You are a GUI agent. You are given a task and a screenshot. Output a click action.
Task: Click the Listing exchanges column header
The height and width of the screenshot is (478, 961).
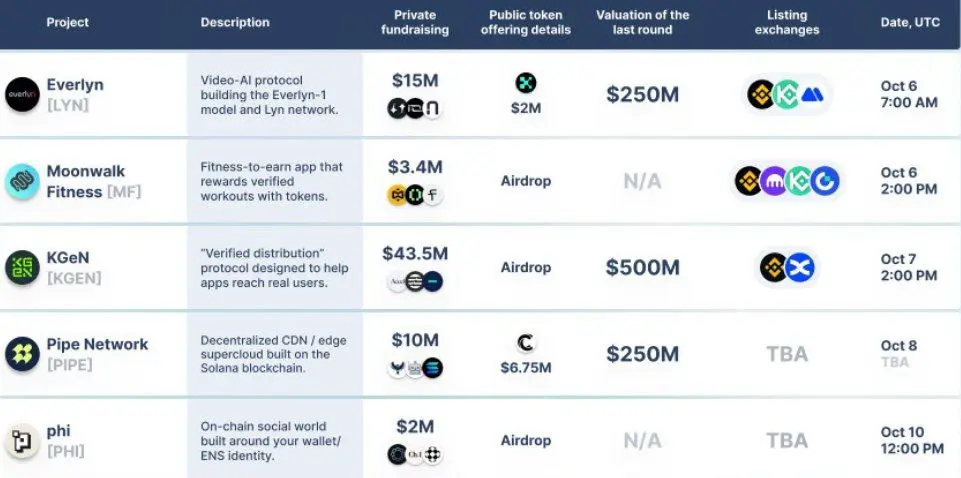(786, 22)
